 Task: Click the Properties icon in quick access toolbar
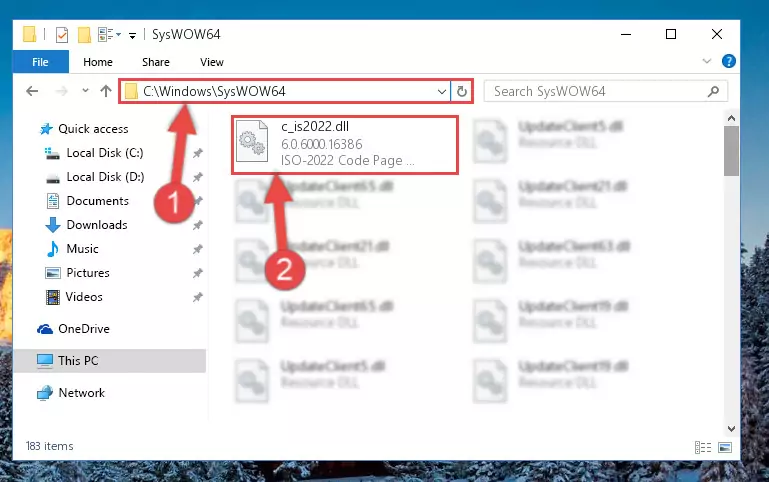click(62, 35)
